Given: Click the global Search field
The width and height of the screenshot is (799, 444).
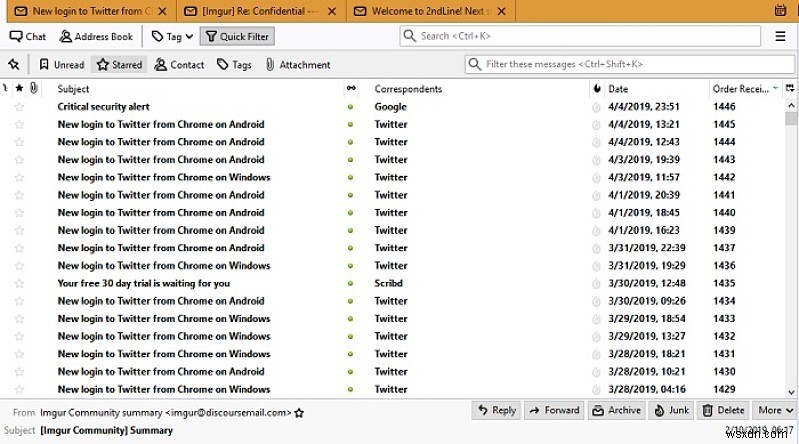Looking at the screenshot, I should 580,36.
